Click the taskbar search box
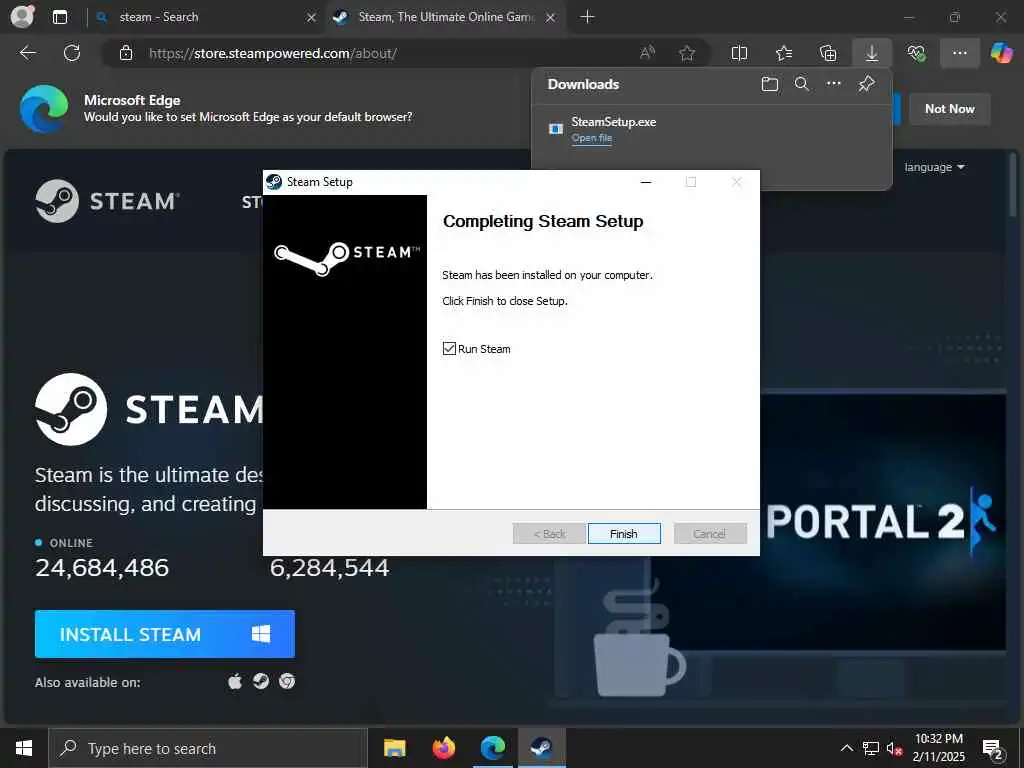 (x=208, y=748)
